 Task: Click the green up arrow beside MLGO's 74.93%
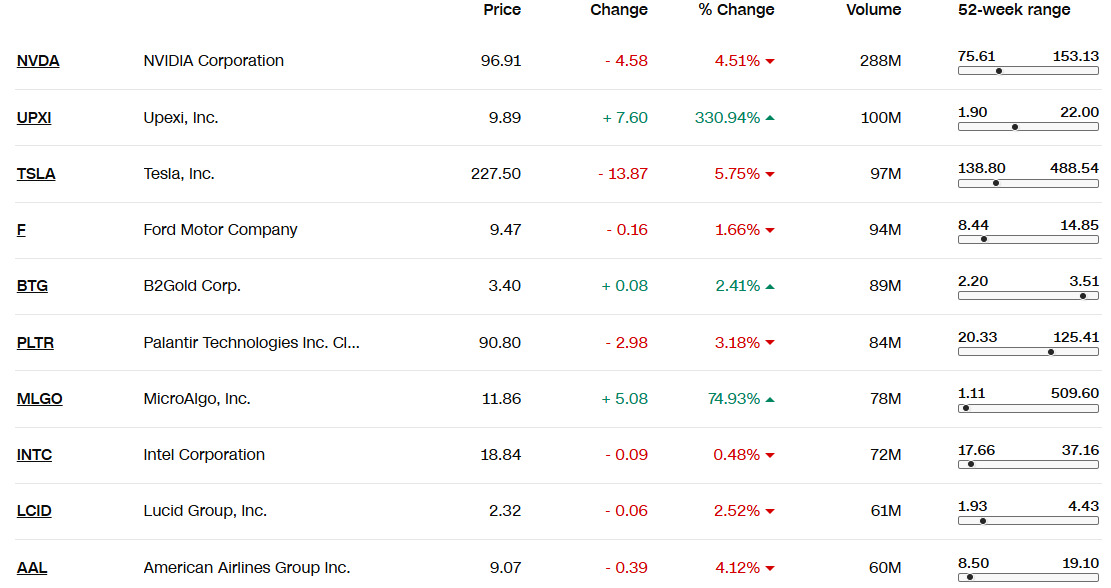tap(770, 400)
